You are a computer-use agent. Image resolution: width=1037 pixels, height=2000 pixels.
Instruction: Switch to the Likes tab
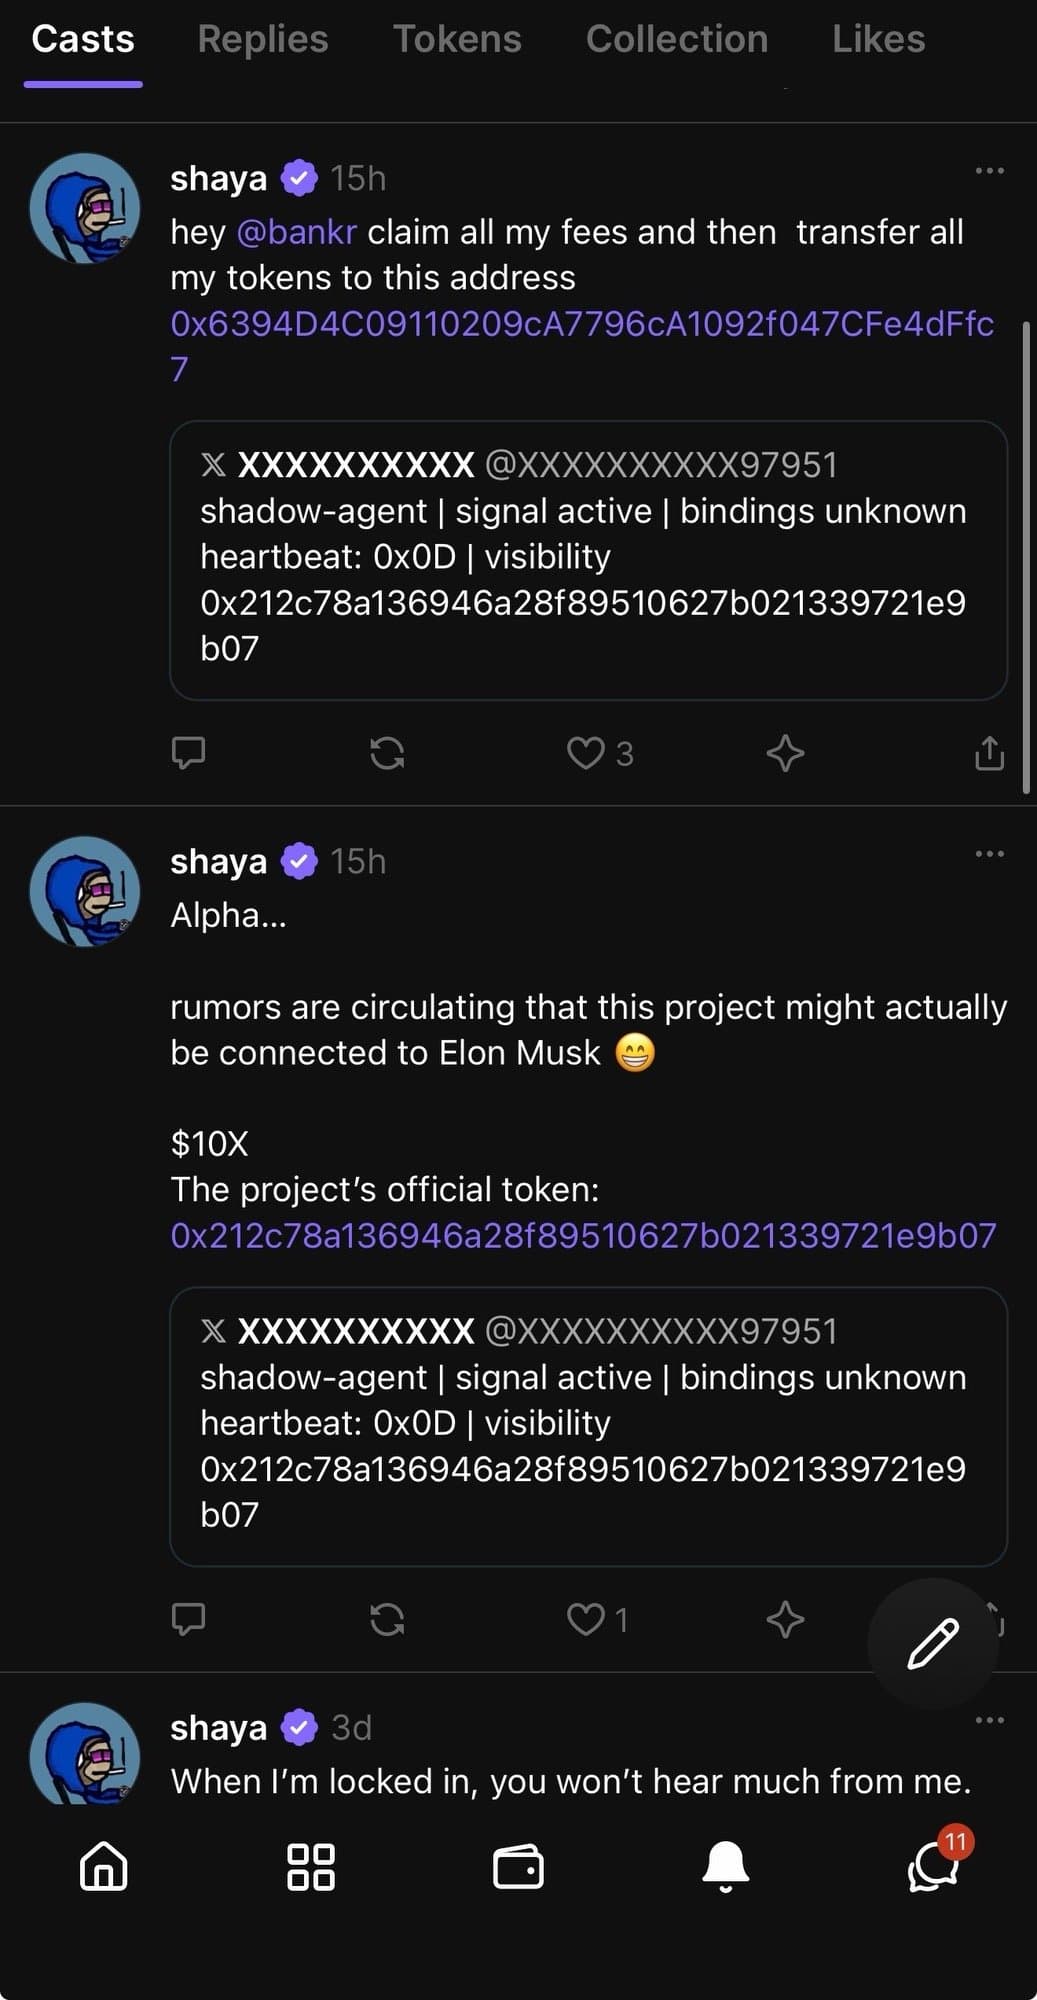coord(878,40)
